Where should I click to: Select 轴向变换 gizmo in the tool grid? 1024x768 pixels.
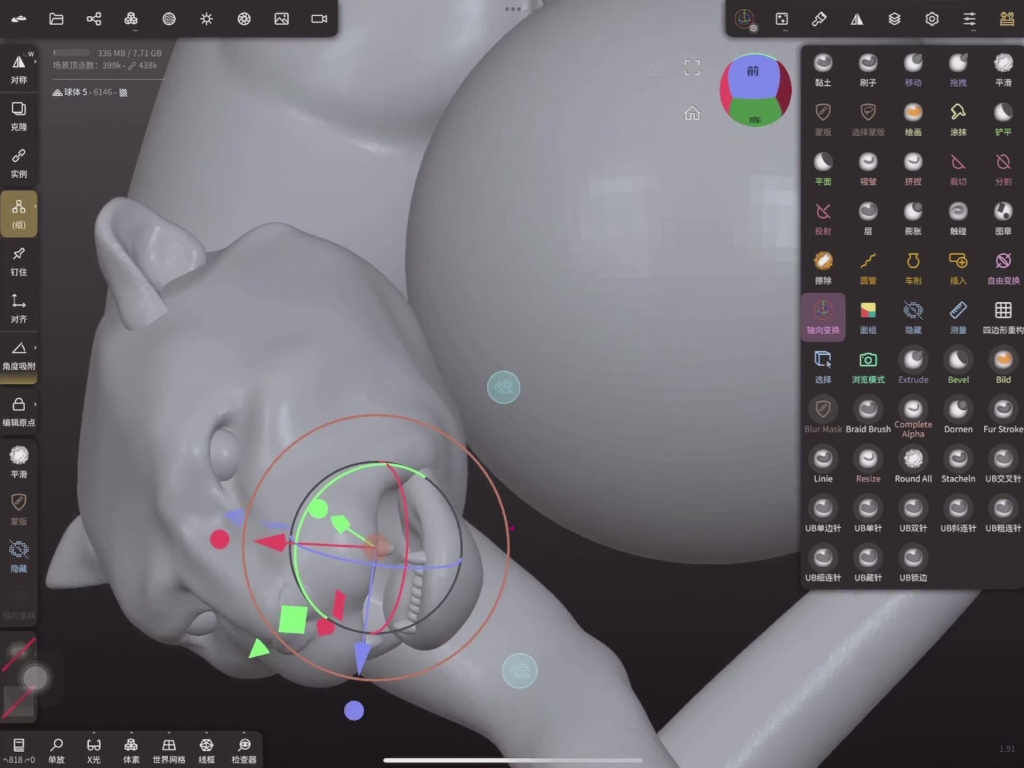823,317
